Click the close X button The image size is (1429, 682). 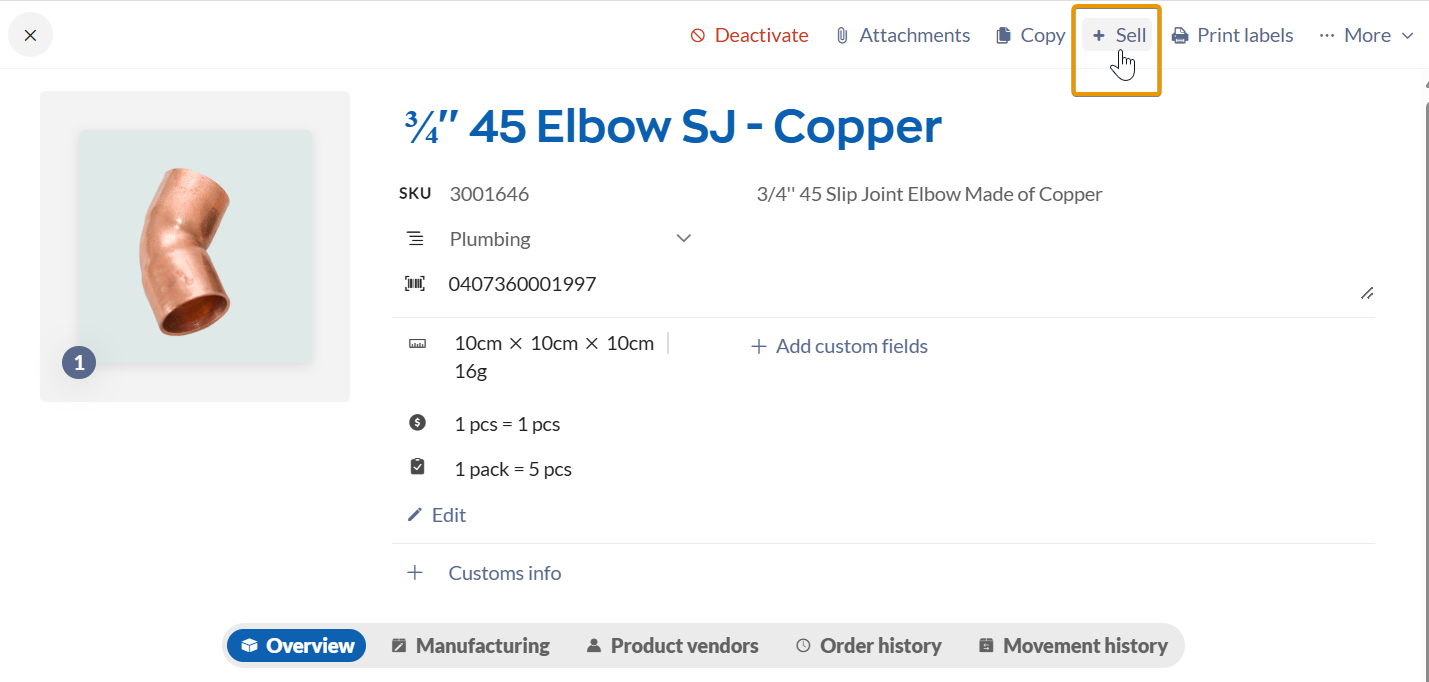(x=30, y=36)
